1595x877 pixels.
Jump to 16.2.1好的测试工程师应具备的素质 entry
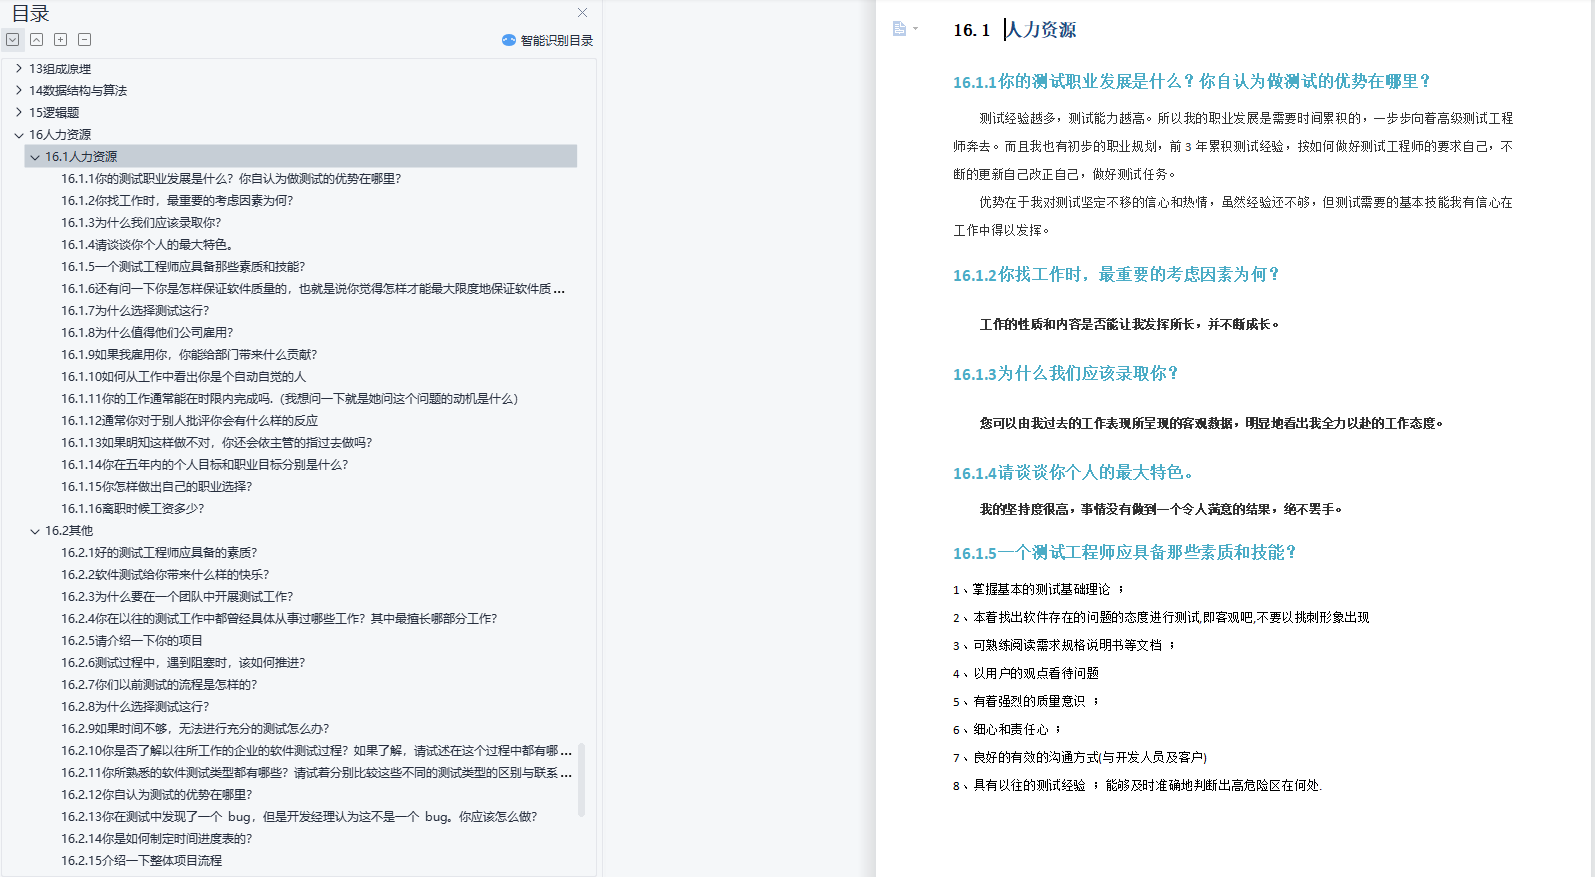159,553
